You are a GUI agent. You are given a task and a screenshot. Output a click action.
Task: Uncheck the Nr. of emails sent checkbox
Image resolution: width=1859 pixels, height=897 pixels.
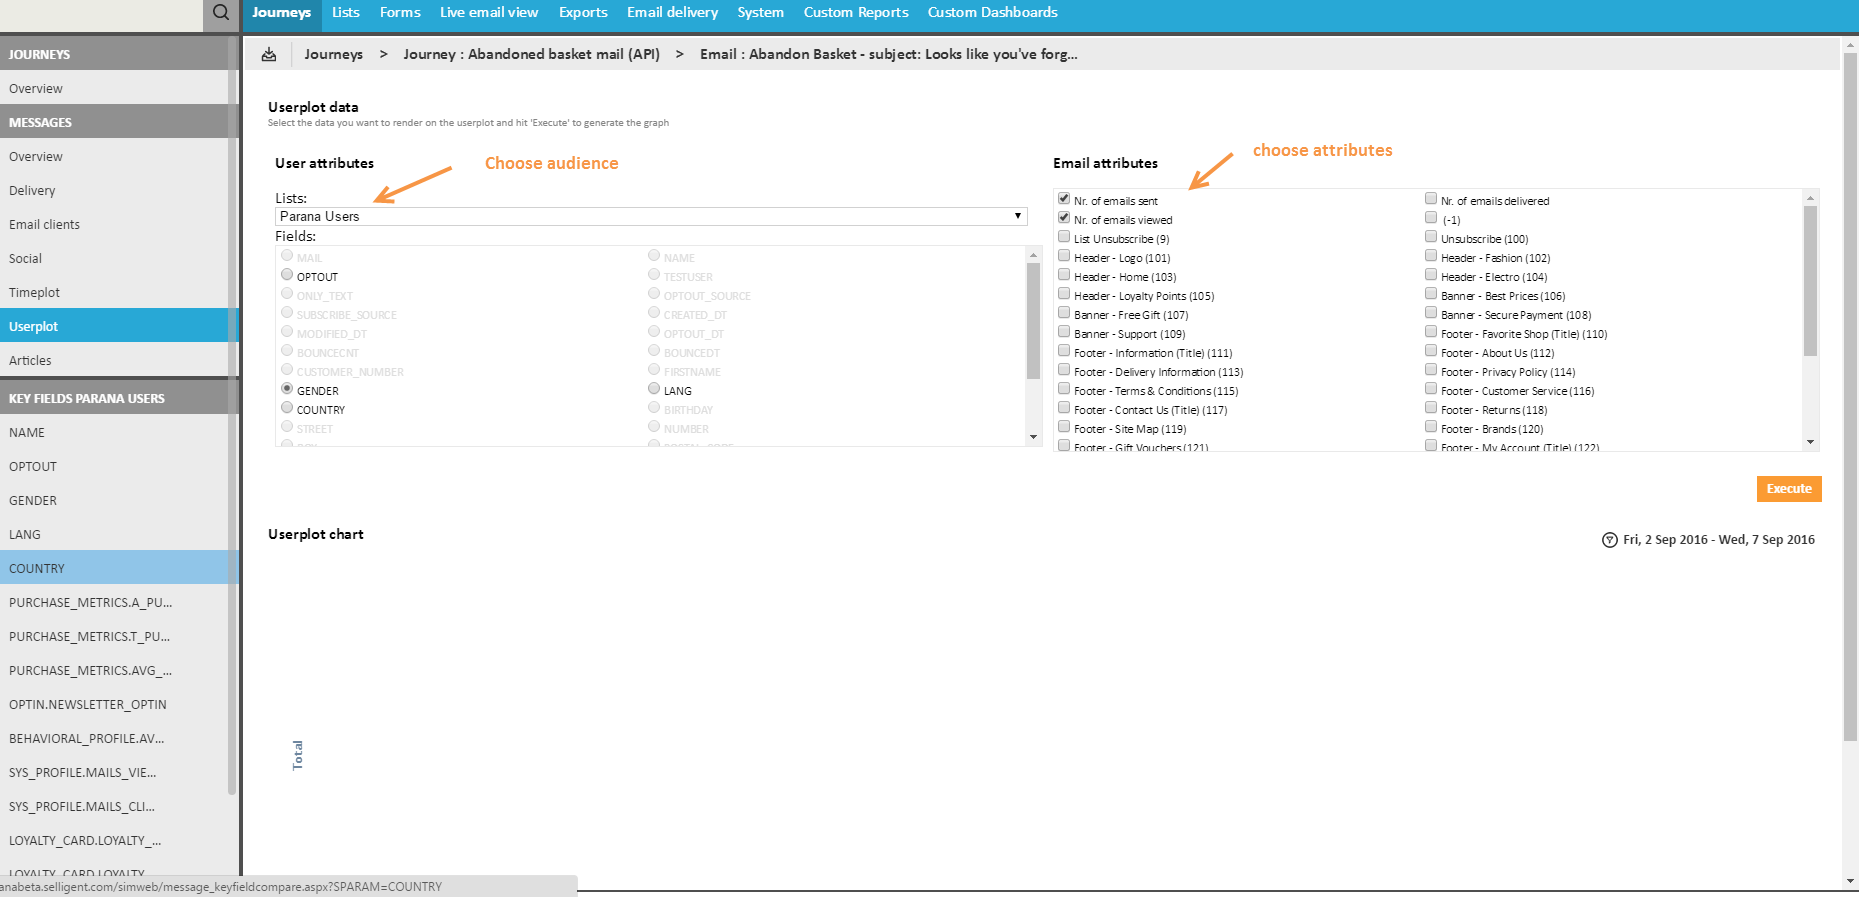point(1064,199)
